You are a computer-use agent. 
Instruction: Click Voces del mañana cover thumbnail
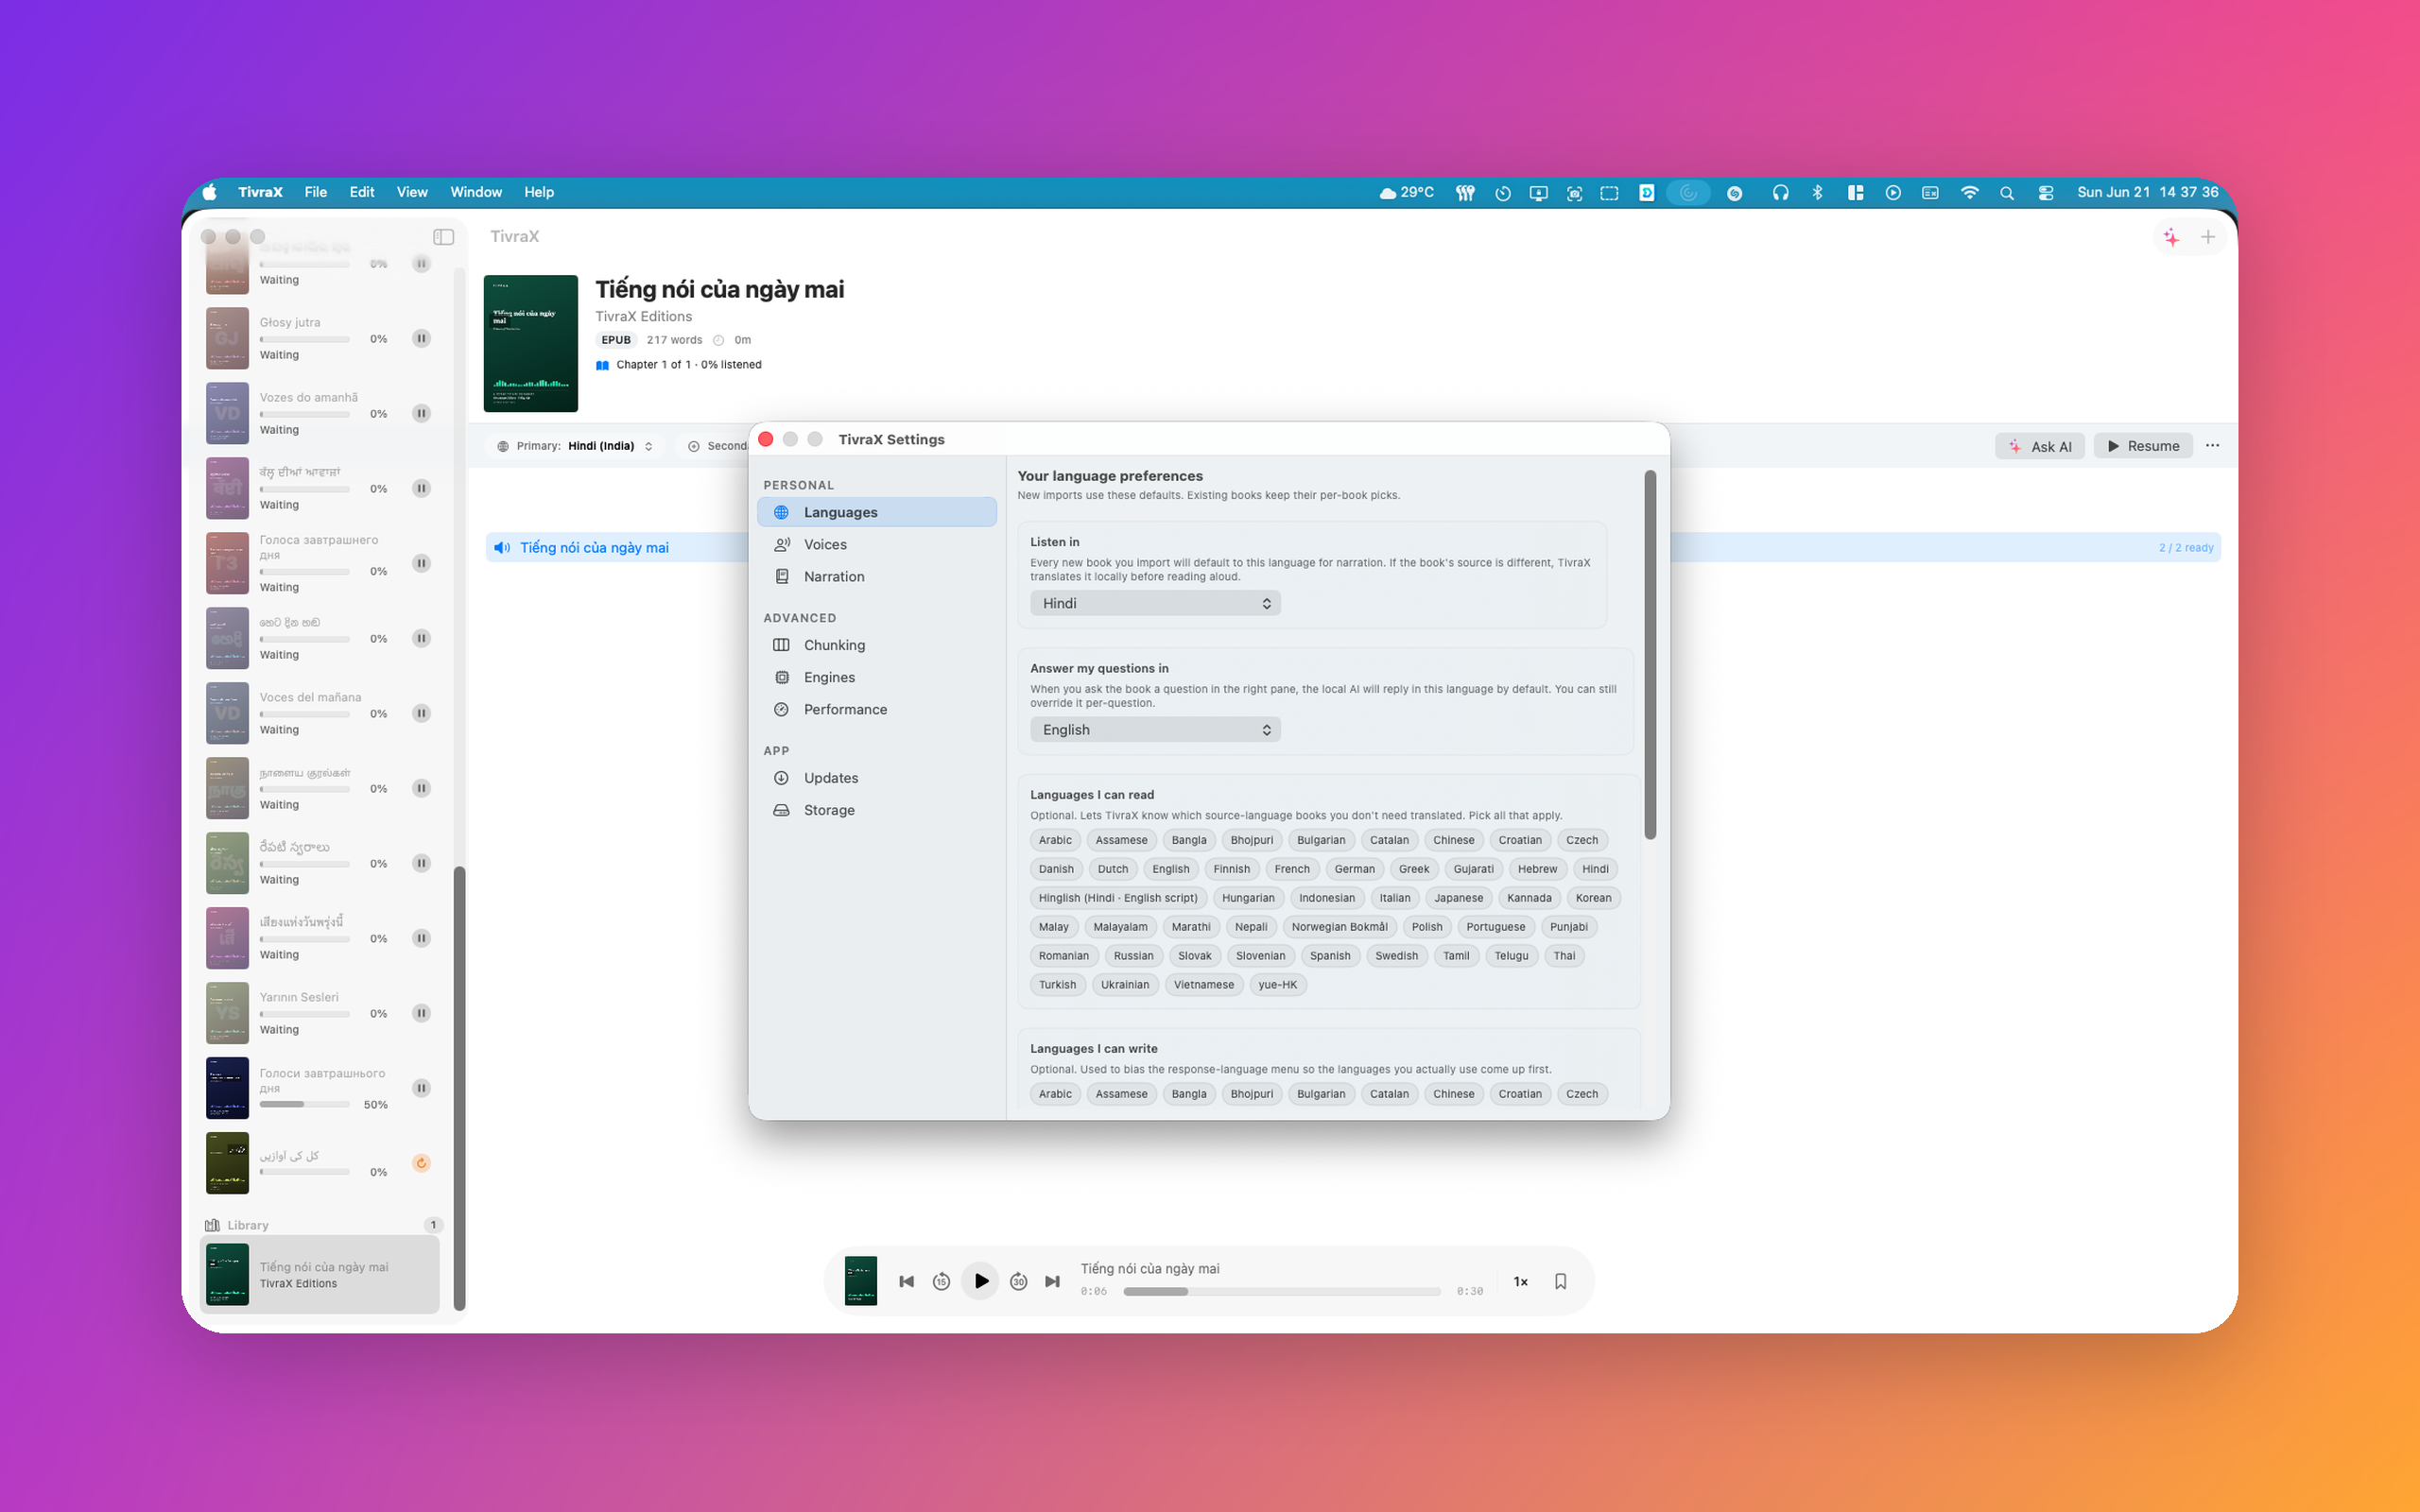coord(227,714)
